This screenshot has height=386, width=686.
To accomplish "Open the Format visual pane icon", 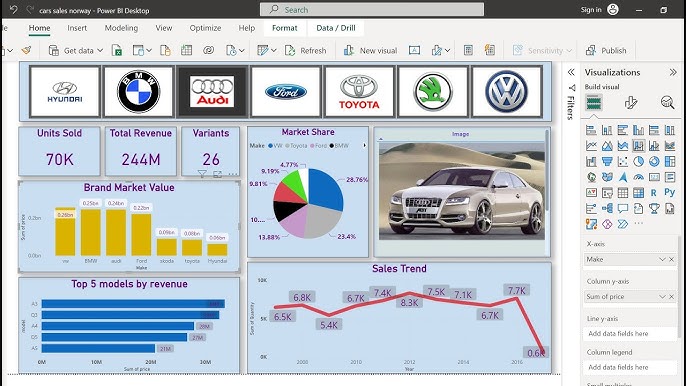I will point(630,103).
